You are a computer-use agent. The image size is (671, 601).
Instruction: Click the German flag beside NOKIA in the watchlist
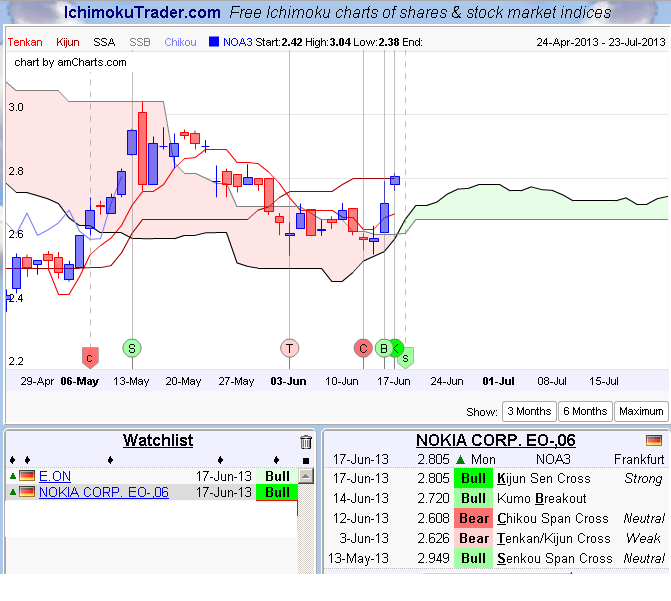27,492
